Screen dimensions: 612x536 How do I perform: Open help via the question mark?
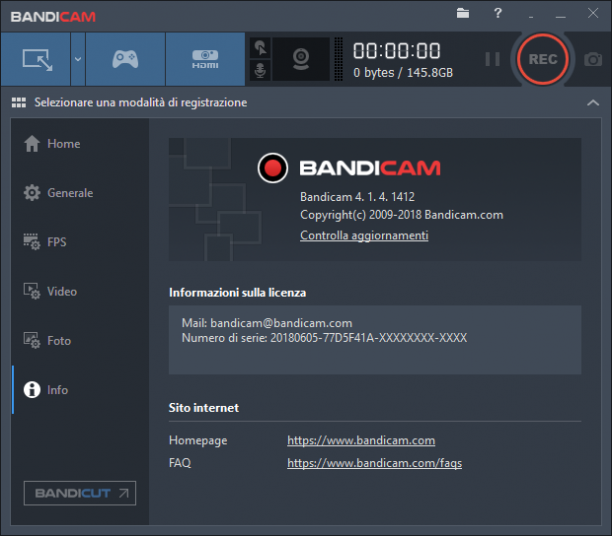498,13
